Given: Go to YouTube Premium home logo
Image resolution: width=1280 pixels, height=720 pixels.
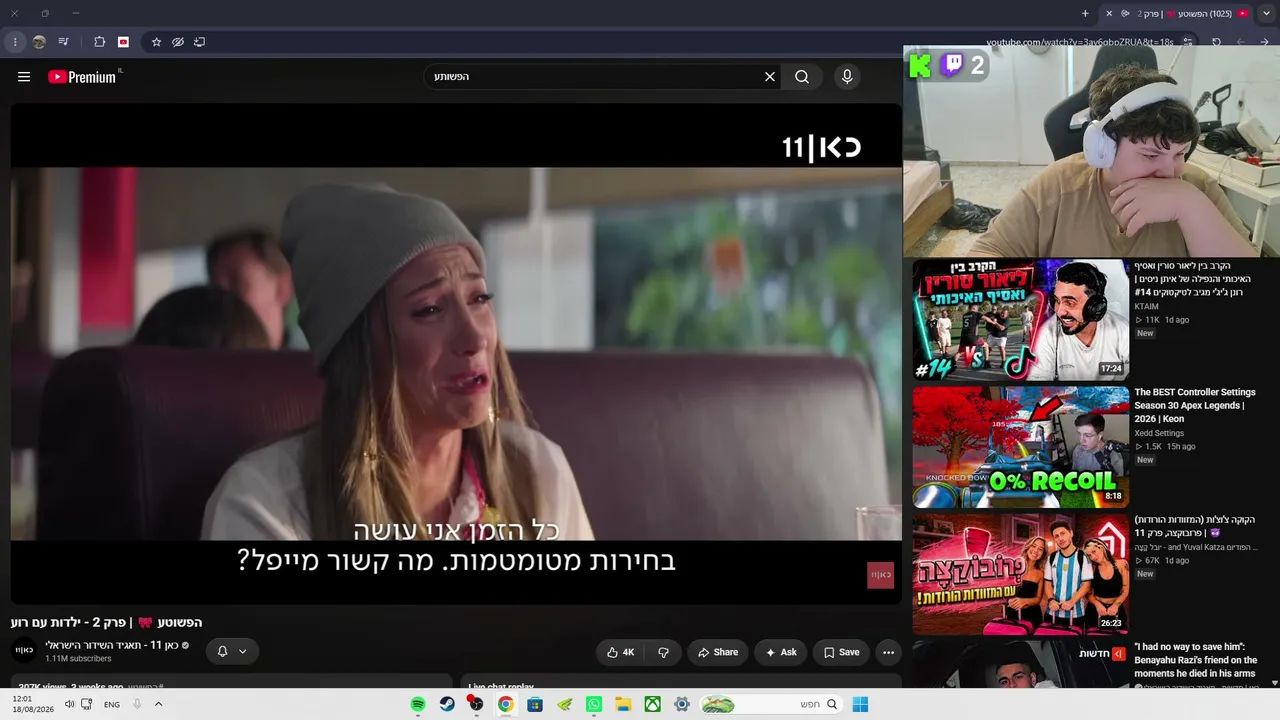Looking at the screenshot, I should (x=82, y=77).
